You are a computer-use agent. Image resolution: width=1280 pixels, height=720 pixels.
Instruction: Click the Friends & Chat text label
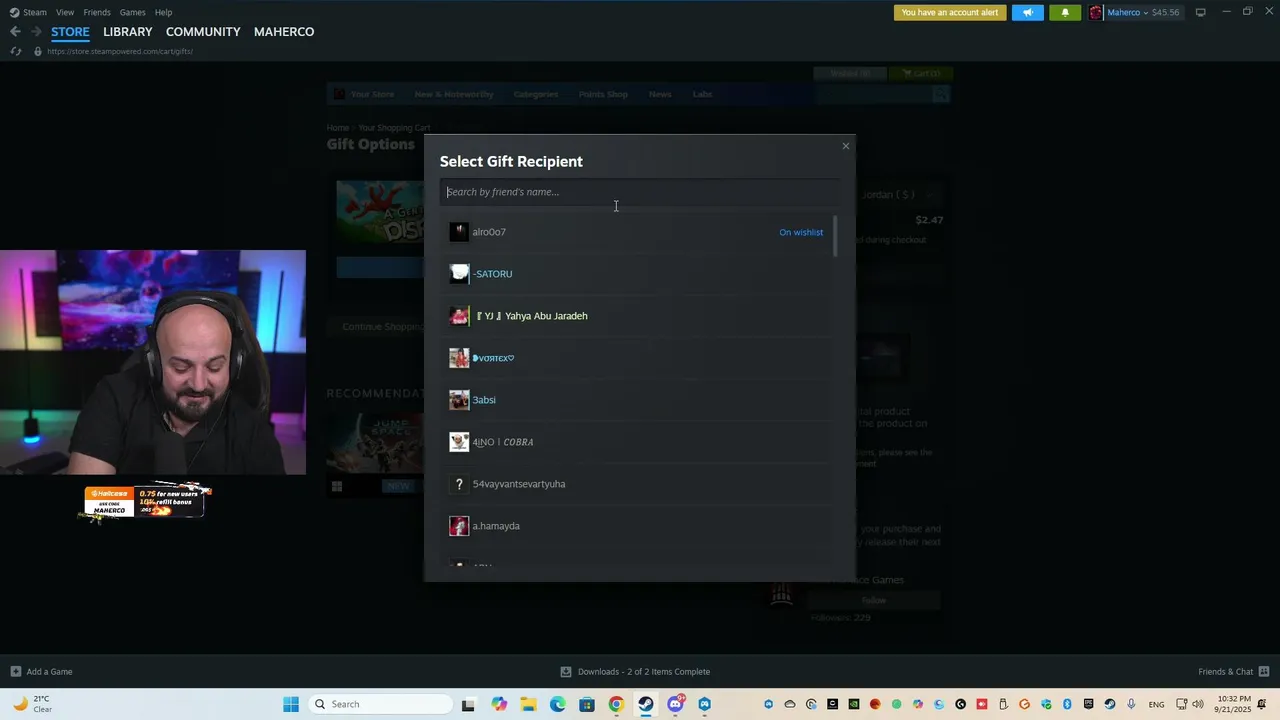(1225, 672)
